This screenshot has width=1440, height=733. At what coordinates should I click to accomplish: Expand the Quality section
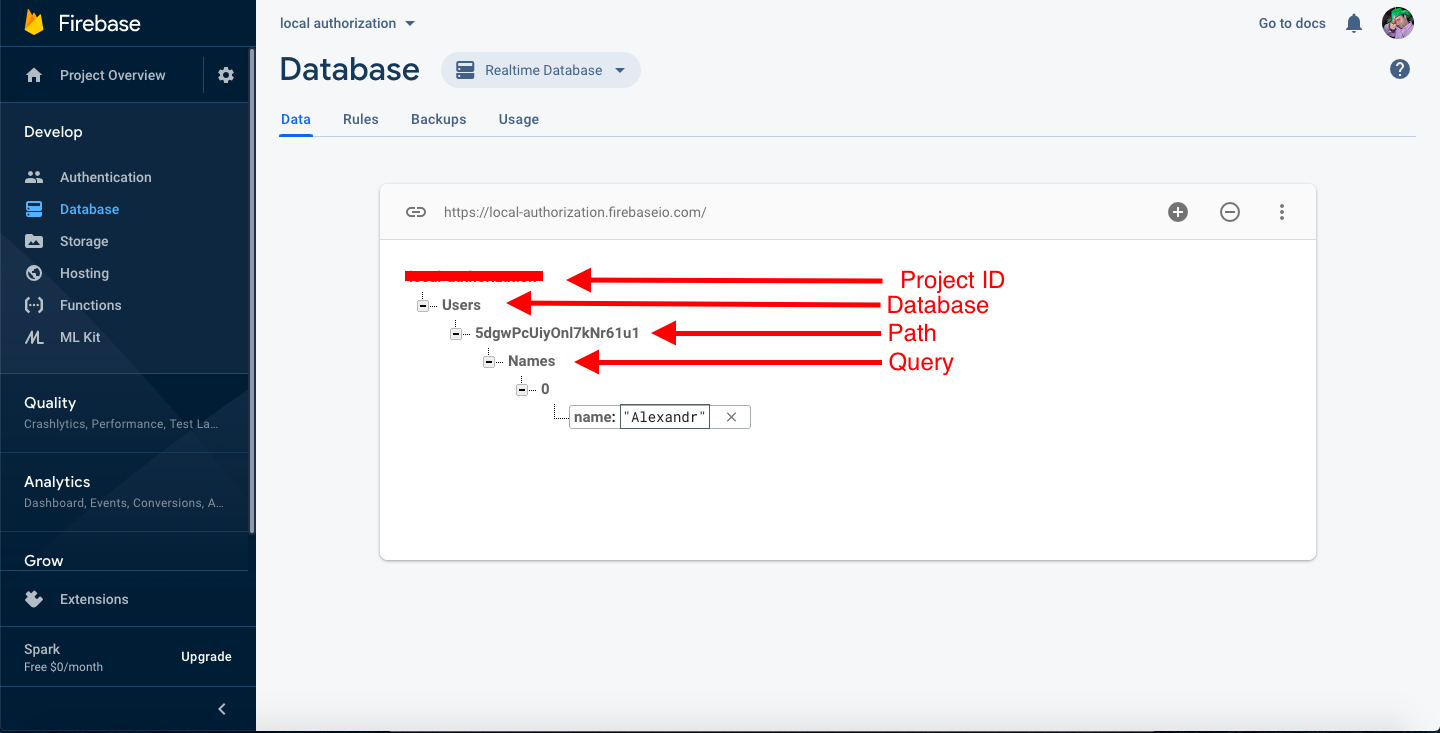124,412
